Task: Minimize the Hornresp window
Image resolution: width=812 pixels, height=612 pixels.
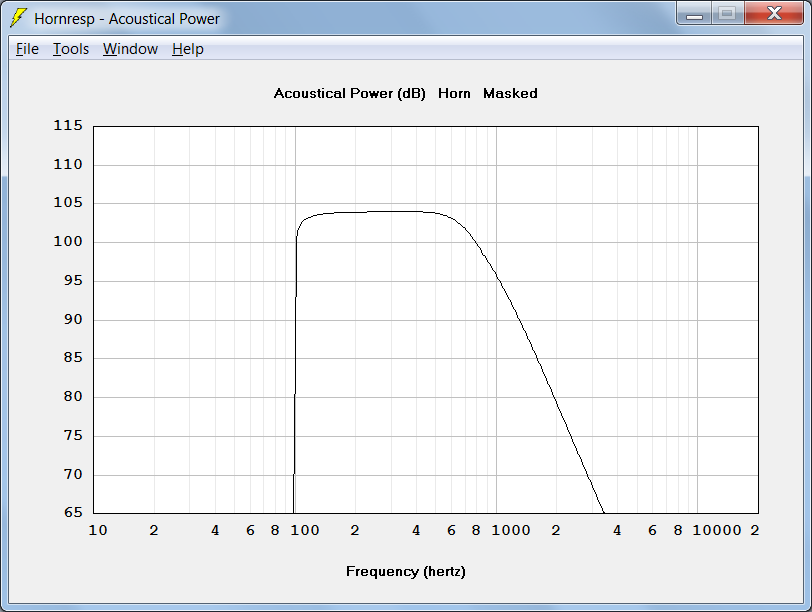Action: coord(694,13)
